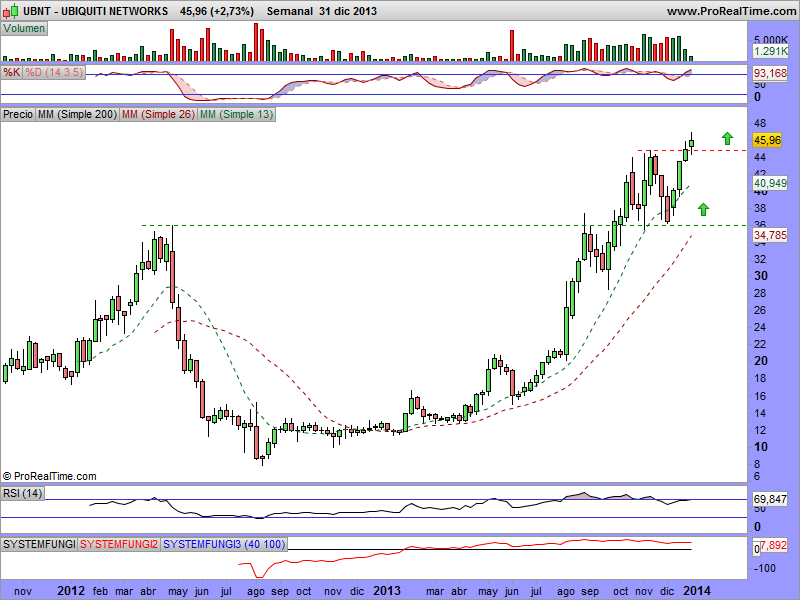
Task: Click the red 34,785 moving average value
Action: coord(770,235)
